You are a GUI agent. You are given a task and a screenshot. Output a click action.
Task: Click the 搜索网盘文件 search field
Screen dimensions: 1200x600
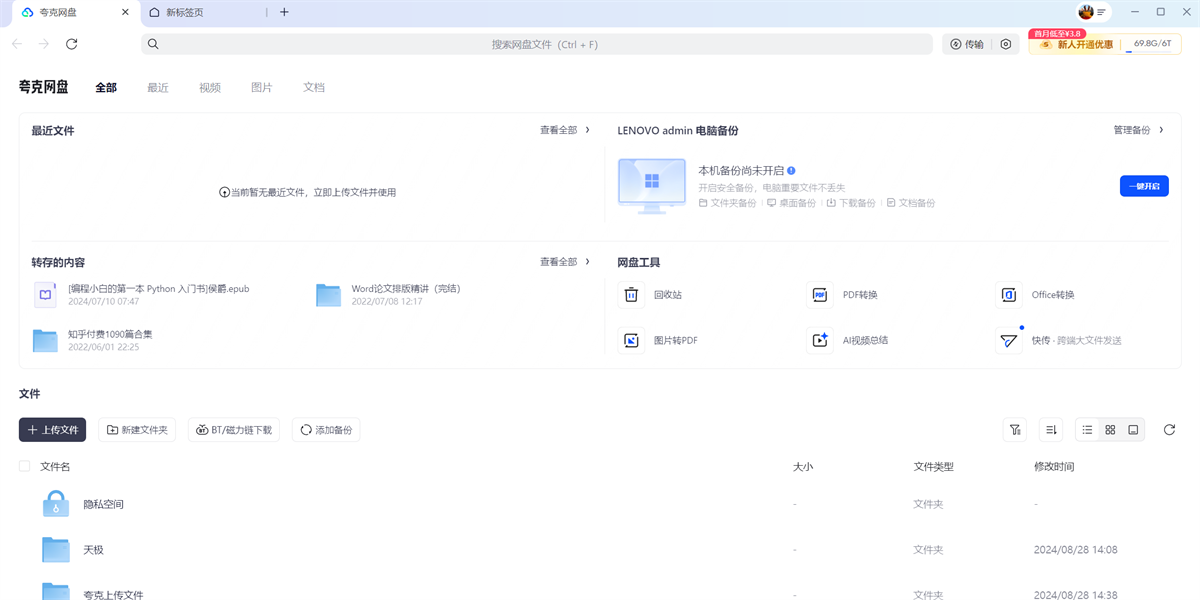click(x=544, y=44)
